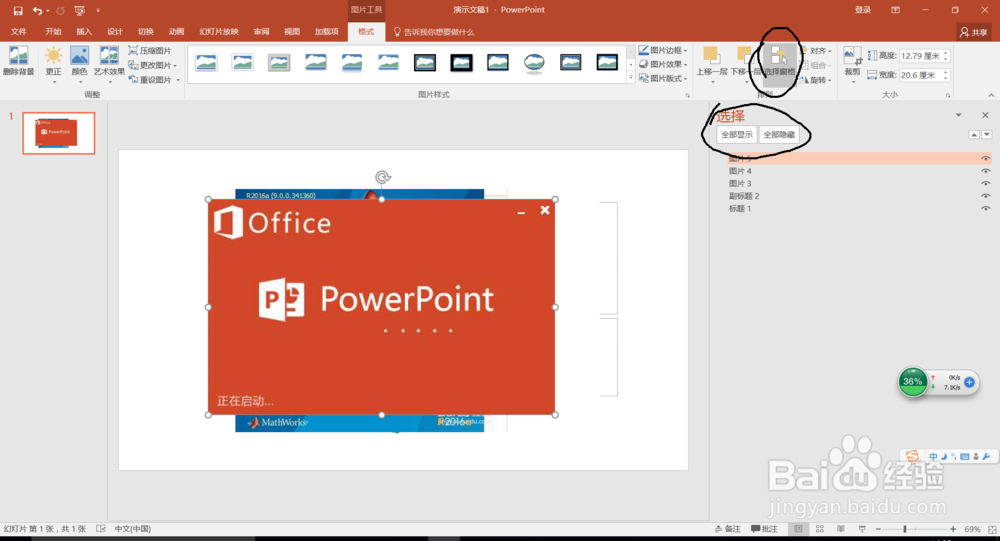Collapse the ribbon with the chevron
This screenshot has height=541, width=1000.
(990, 95)
